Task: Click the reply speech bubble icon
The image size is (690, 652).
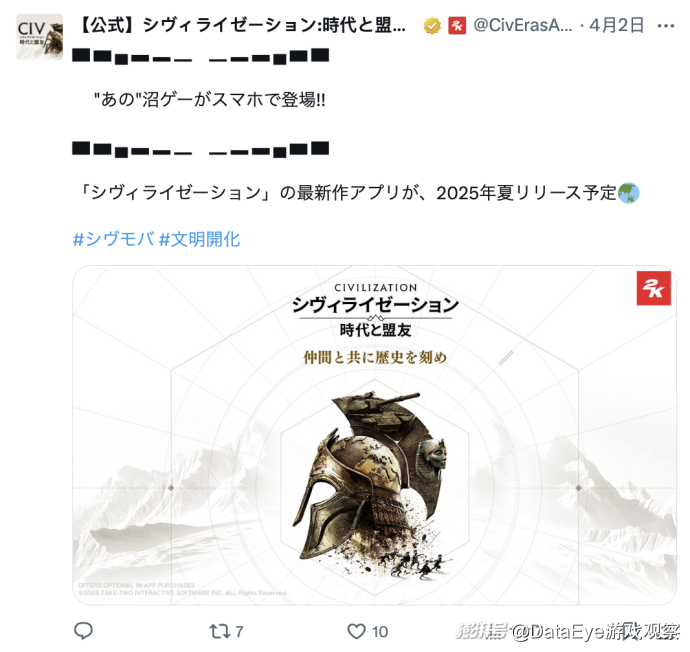Action: 83,631
